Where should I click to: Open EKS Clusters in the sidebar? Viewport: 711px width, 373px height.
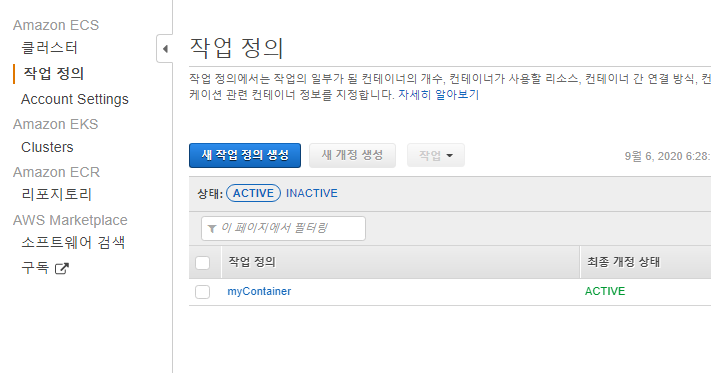[x=47, y=147]
